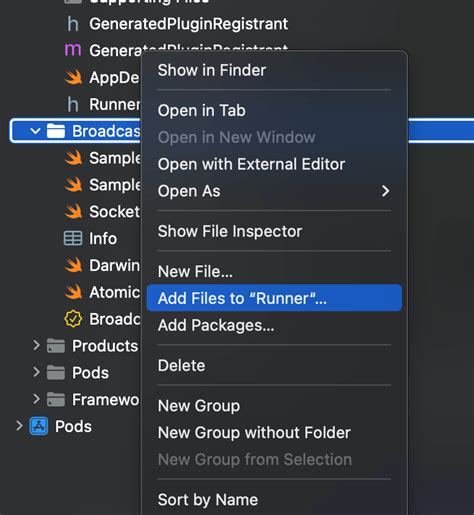The height and width of the screenshot is (515, 474).
Task: Choose New File… from context menu
Action: [195, 271]
